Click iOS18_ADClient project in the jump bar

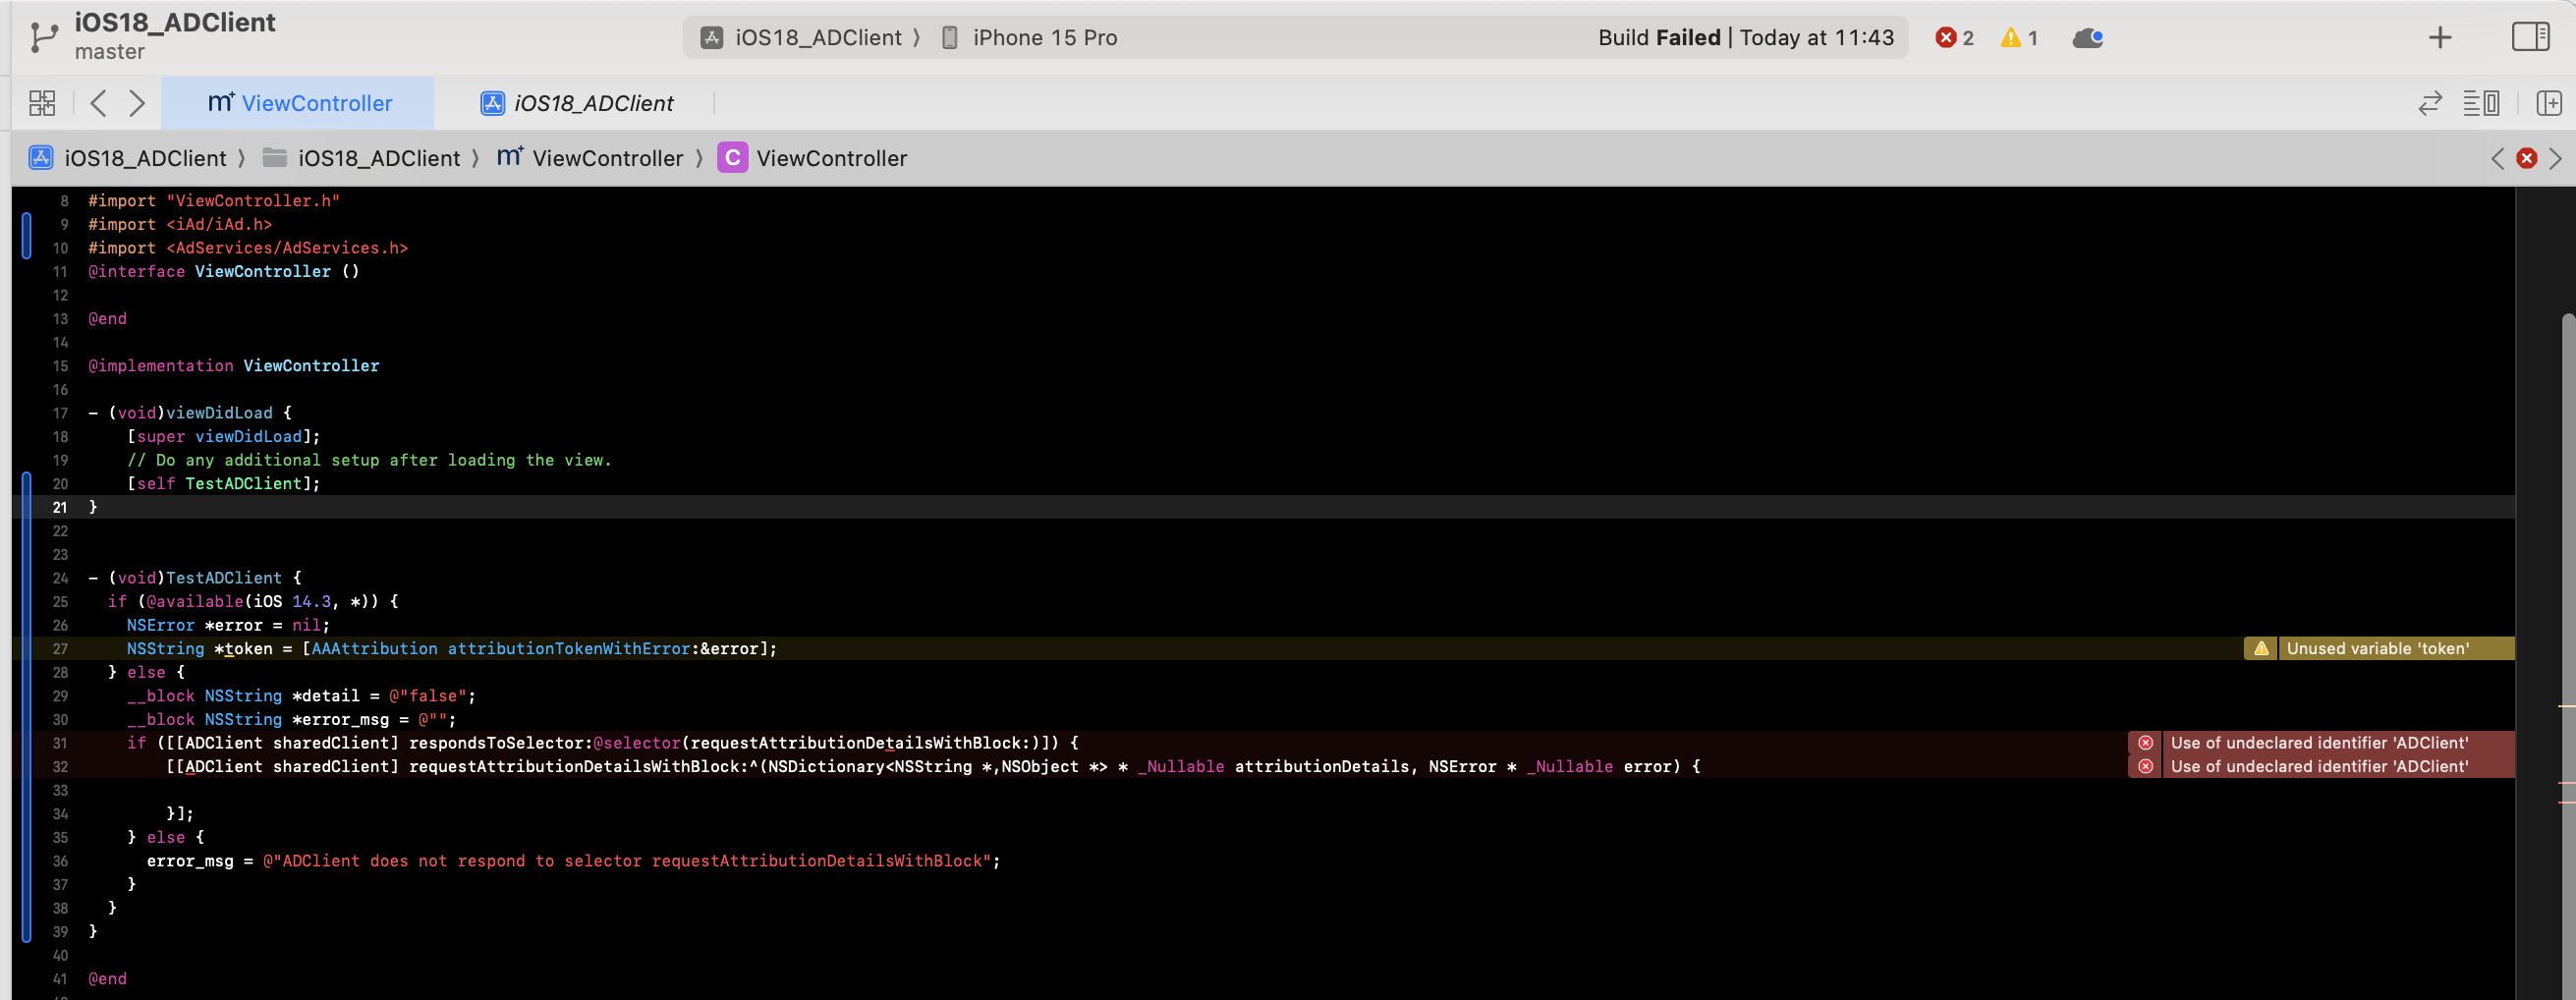(x=128, y=158)
